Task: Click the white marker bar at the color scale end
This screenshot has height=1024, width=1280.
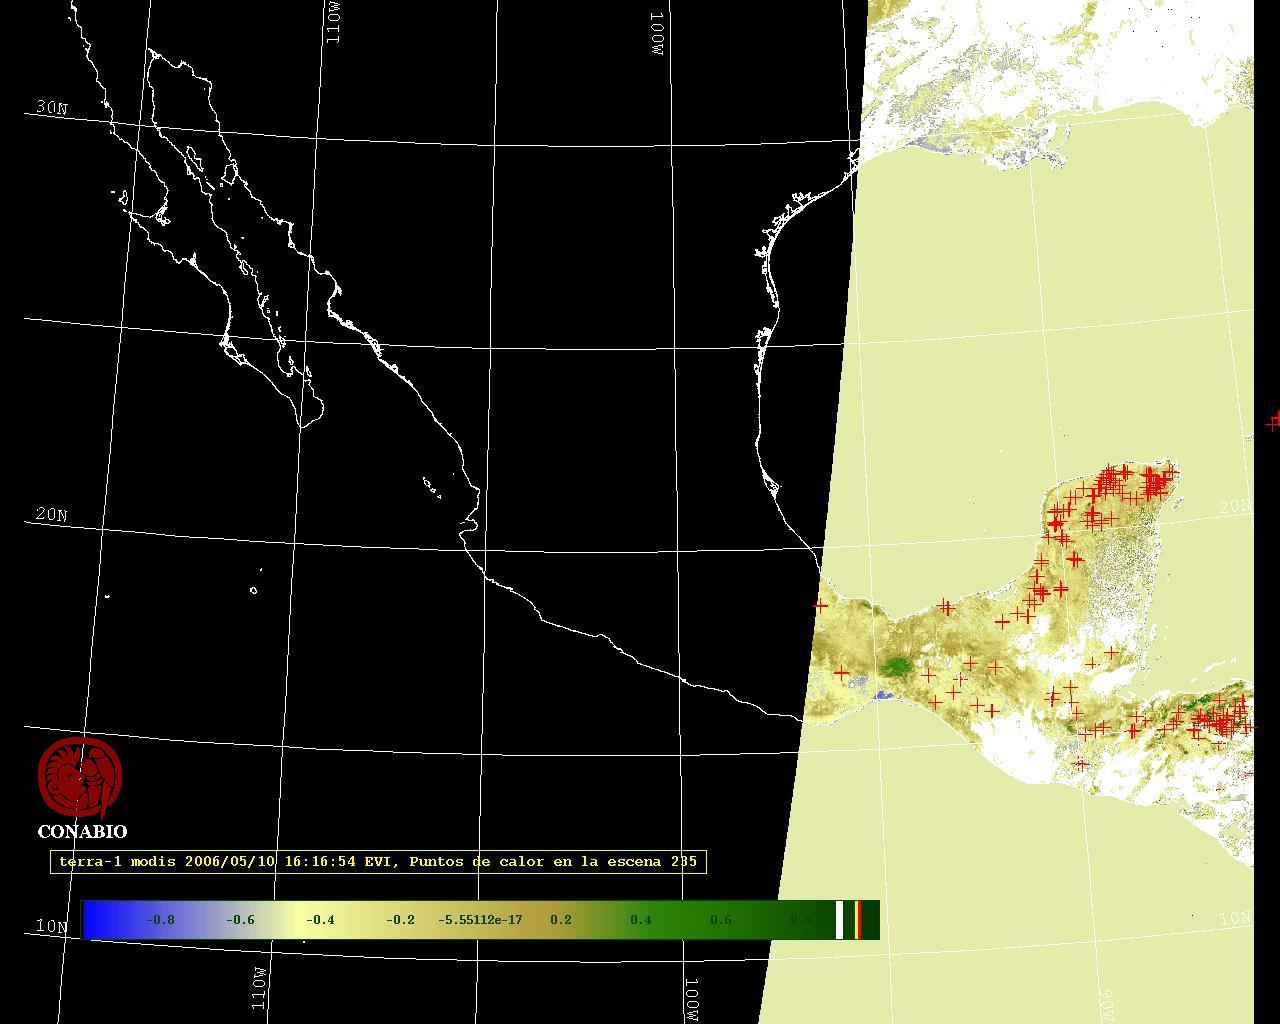Action: pos(840,920)
